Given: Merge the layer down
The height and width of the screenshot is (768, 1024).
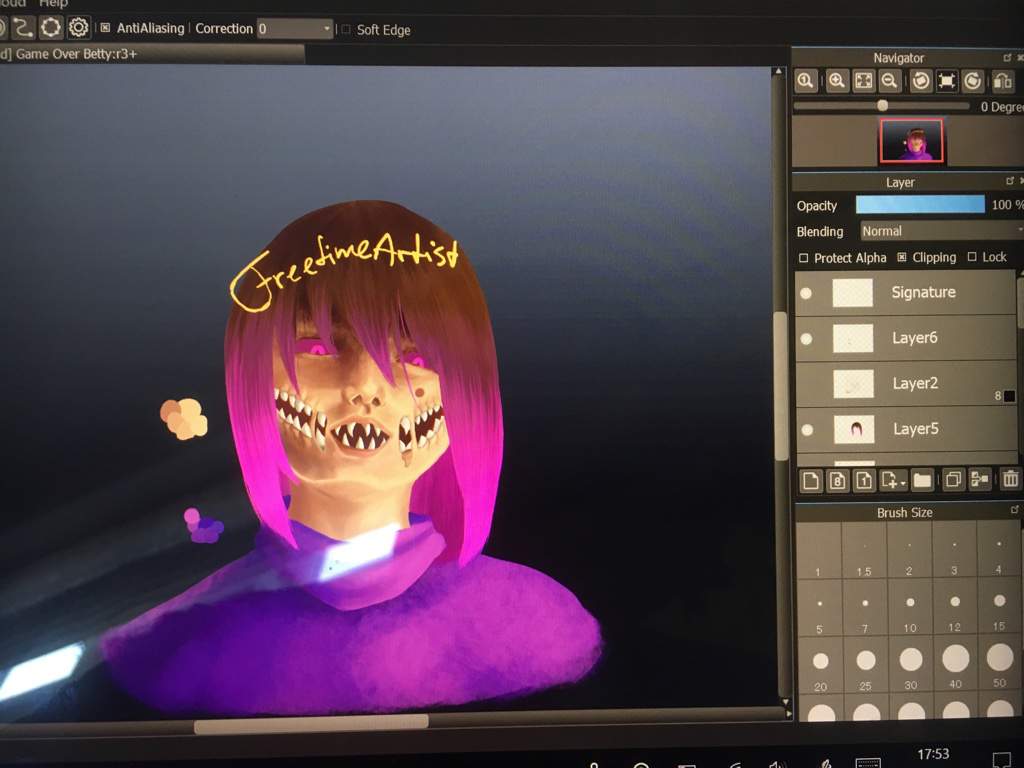Looking at the screenshot, I should click(980, 479).
